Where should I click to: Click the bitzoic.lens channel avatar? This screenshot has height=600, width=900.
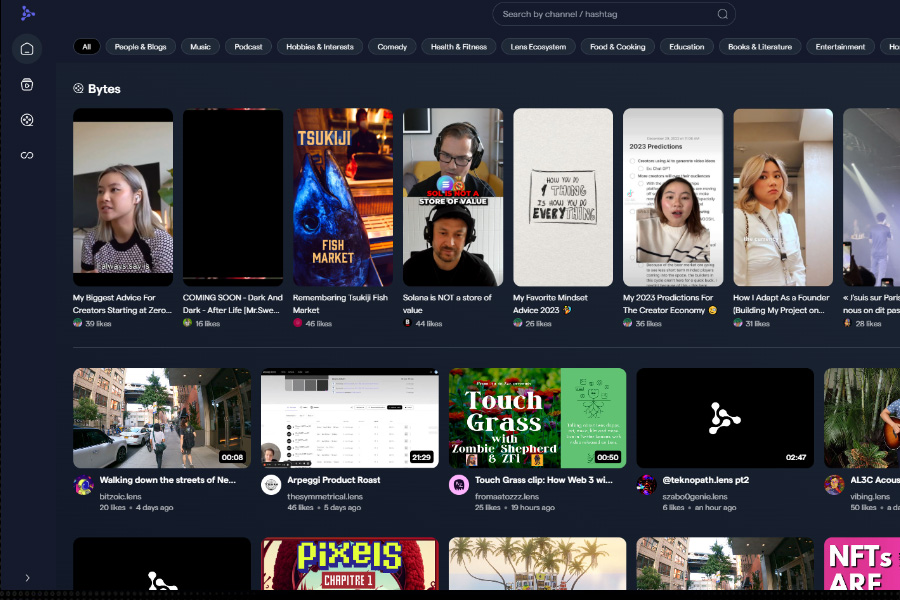pos(83,485)
